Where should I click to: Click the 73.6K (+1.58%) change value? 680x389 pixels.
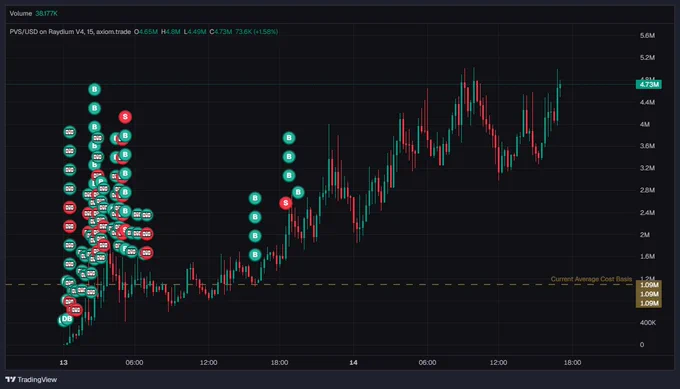pyautogui.click(x=257, y=32)
